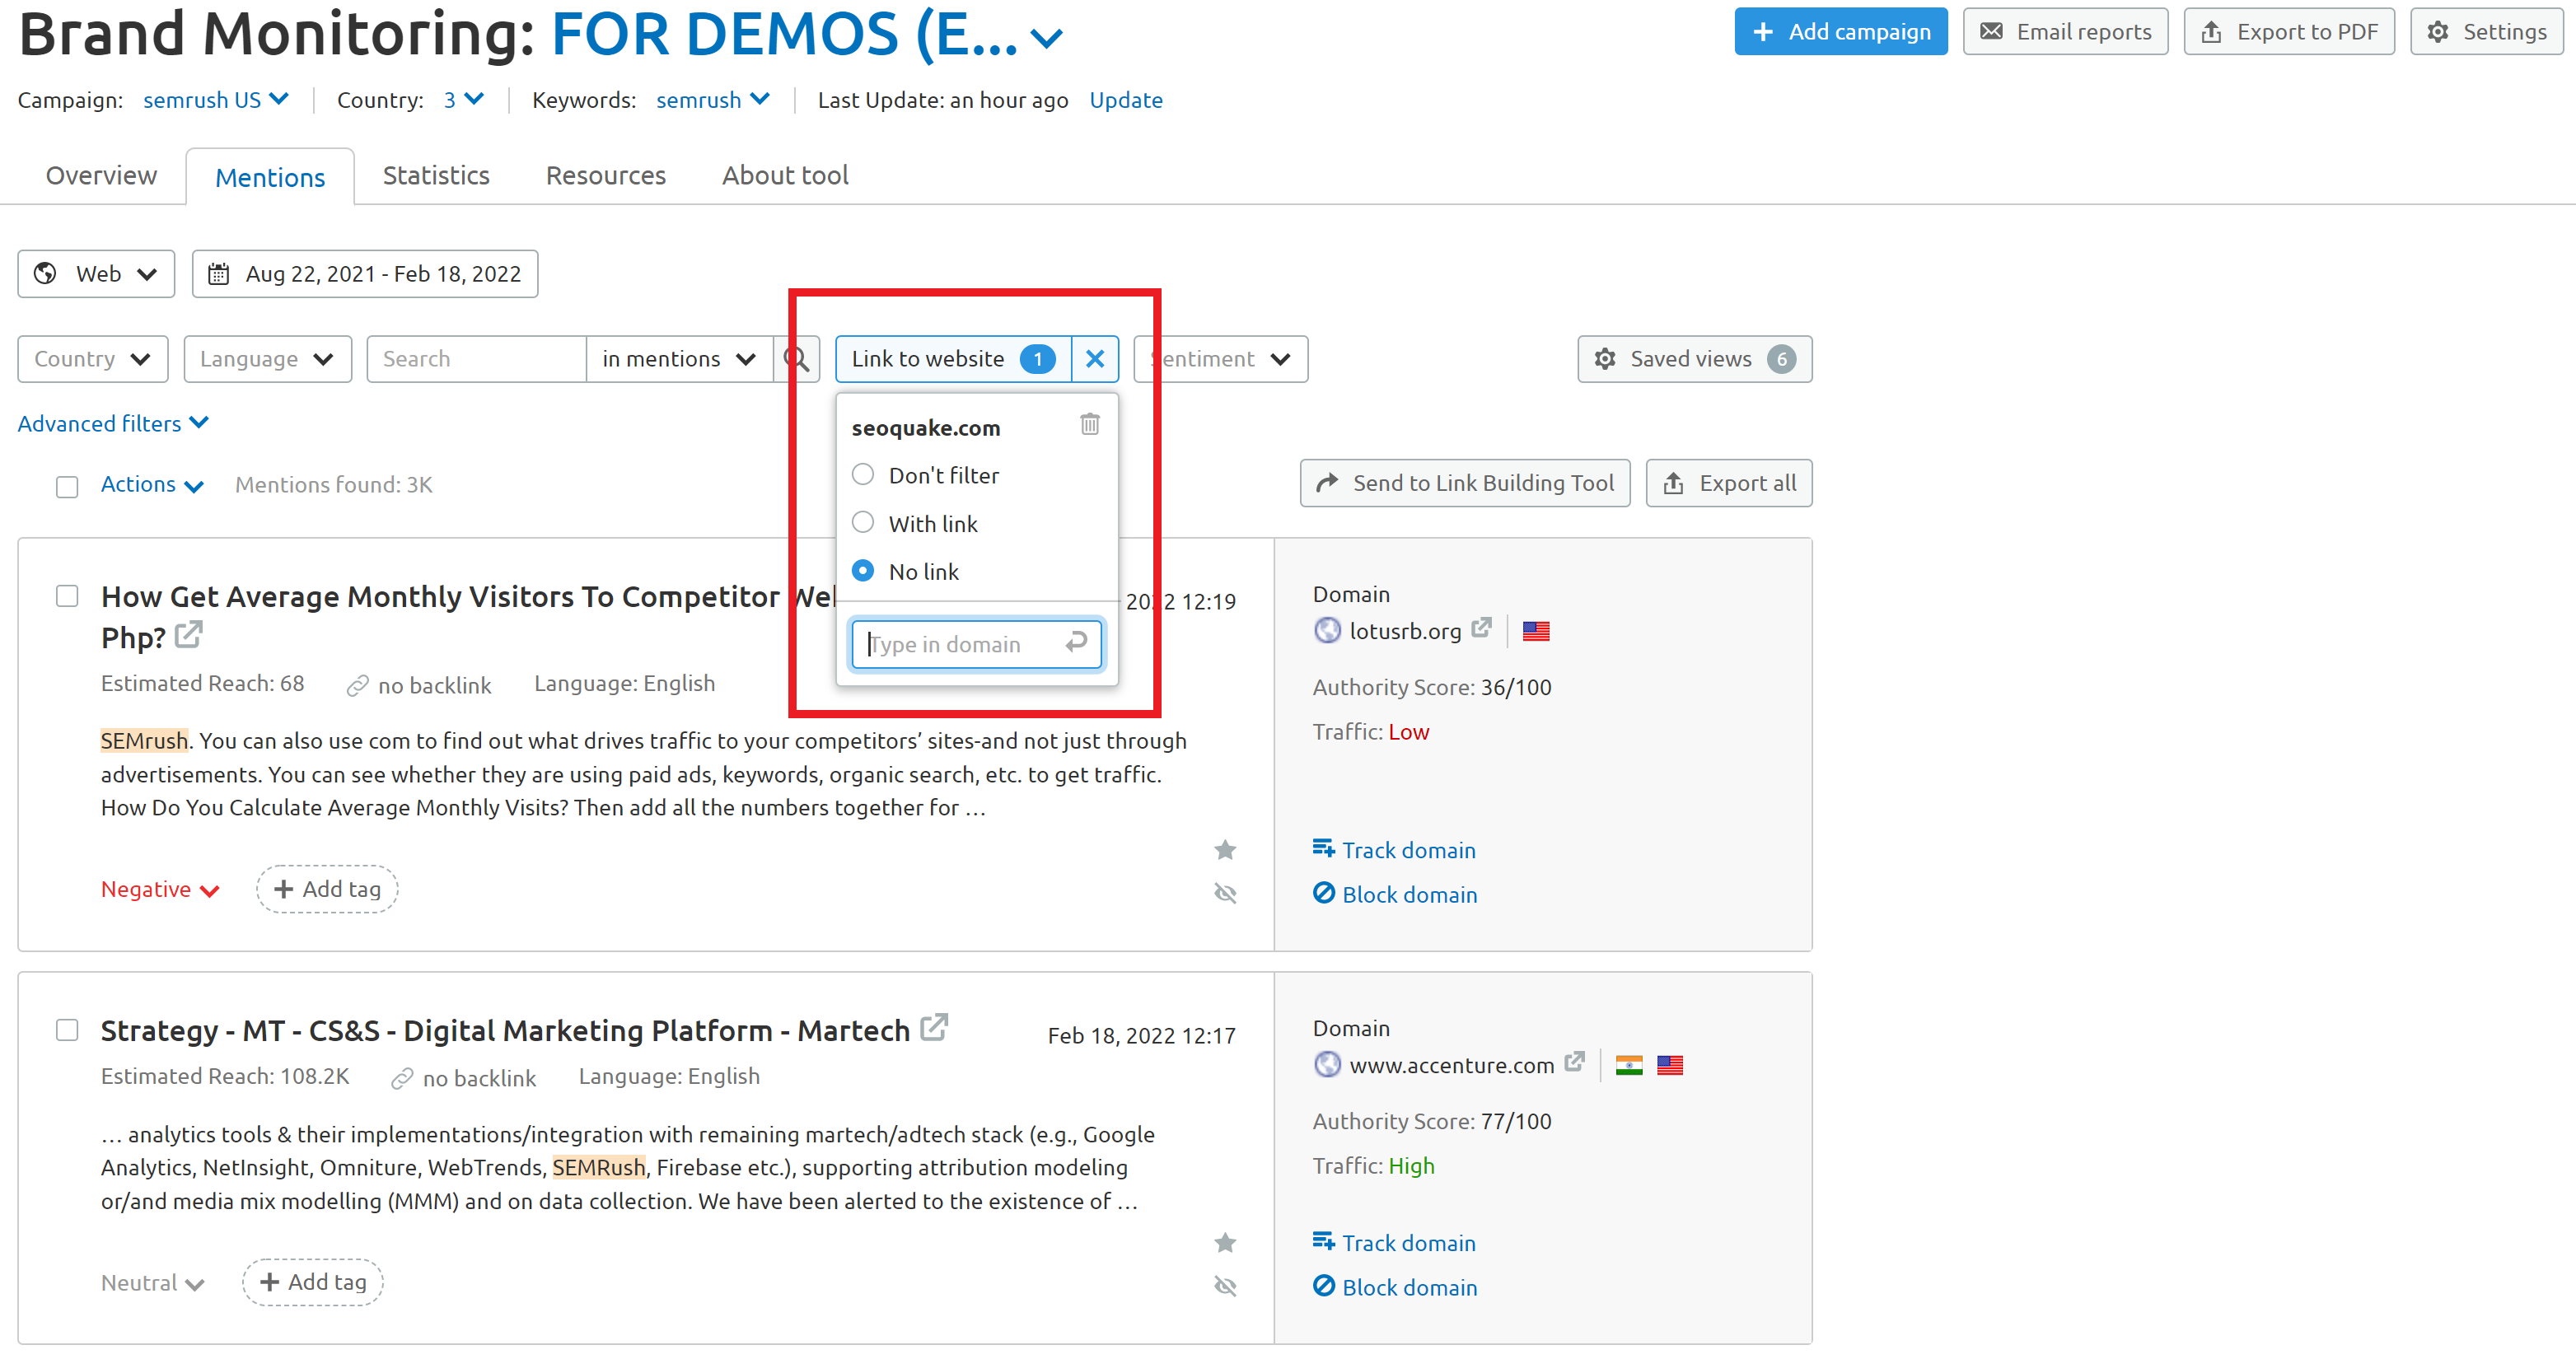
Task: Click the search magnifier icon
Action: coord(796,359)
